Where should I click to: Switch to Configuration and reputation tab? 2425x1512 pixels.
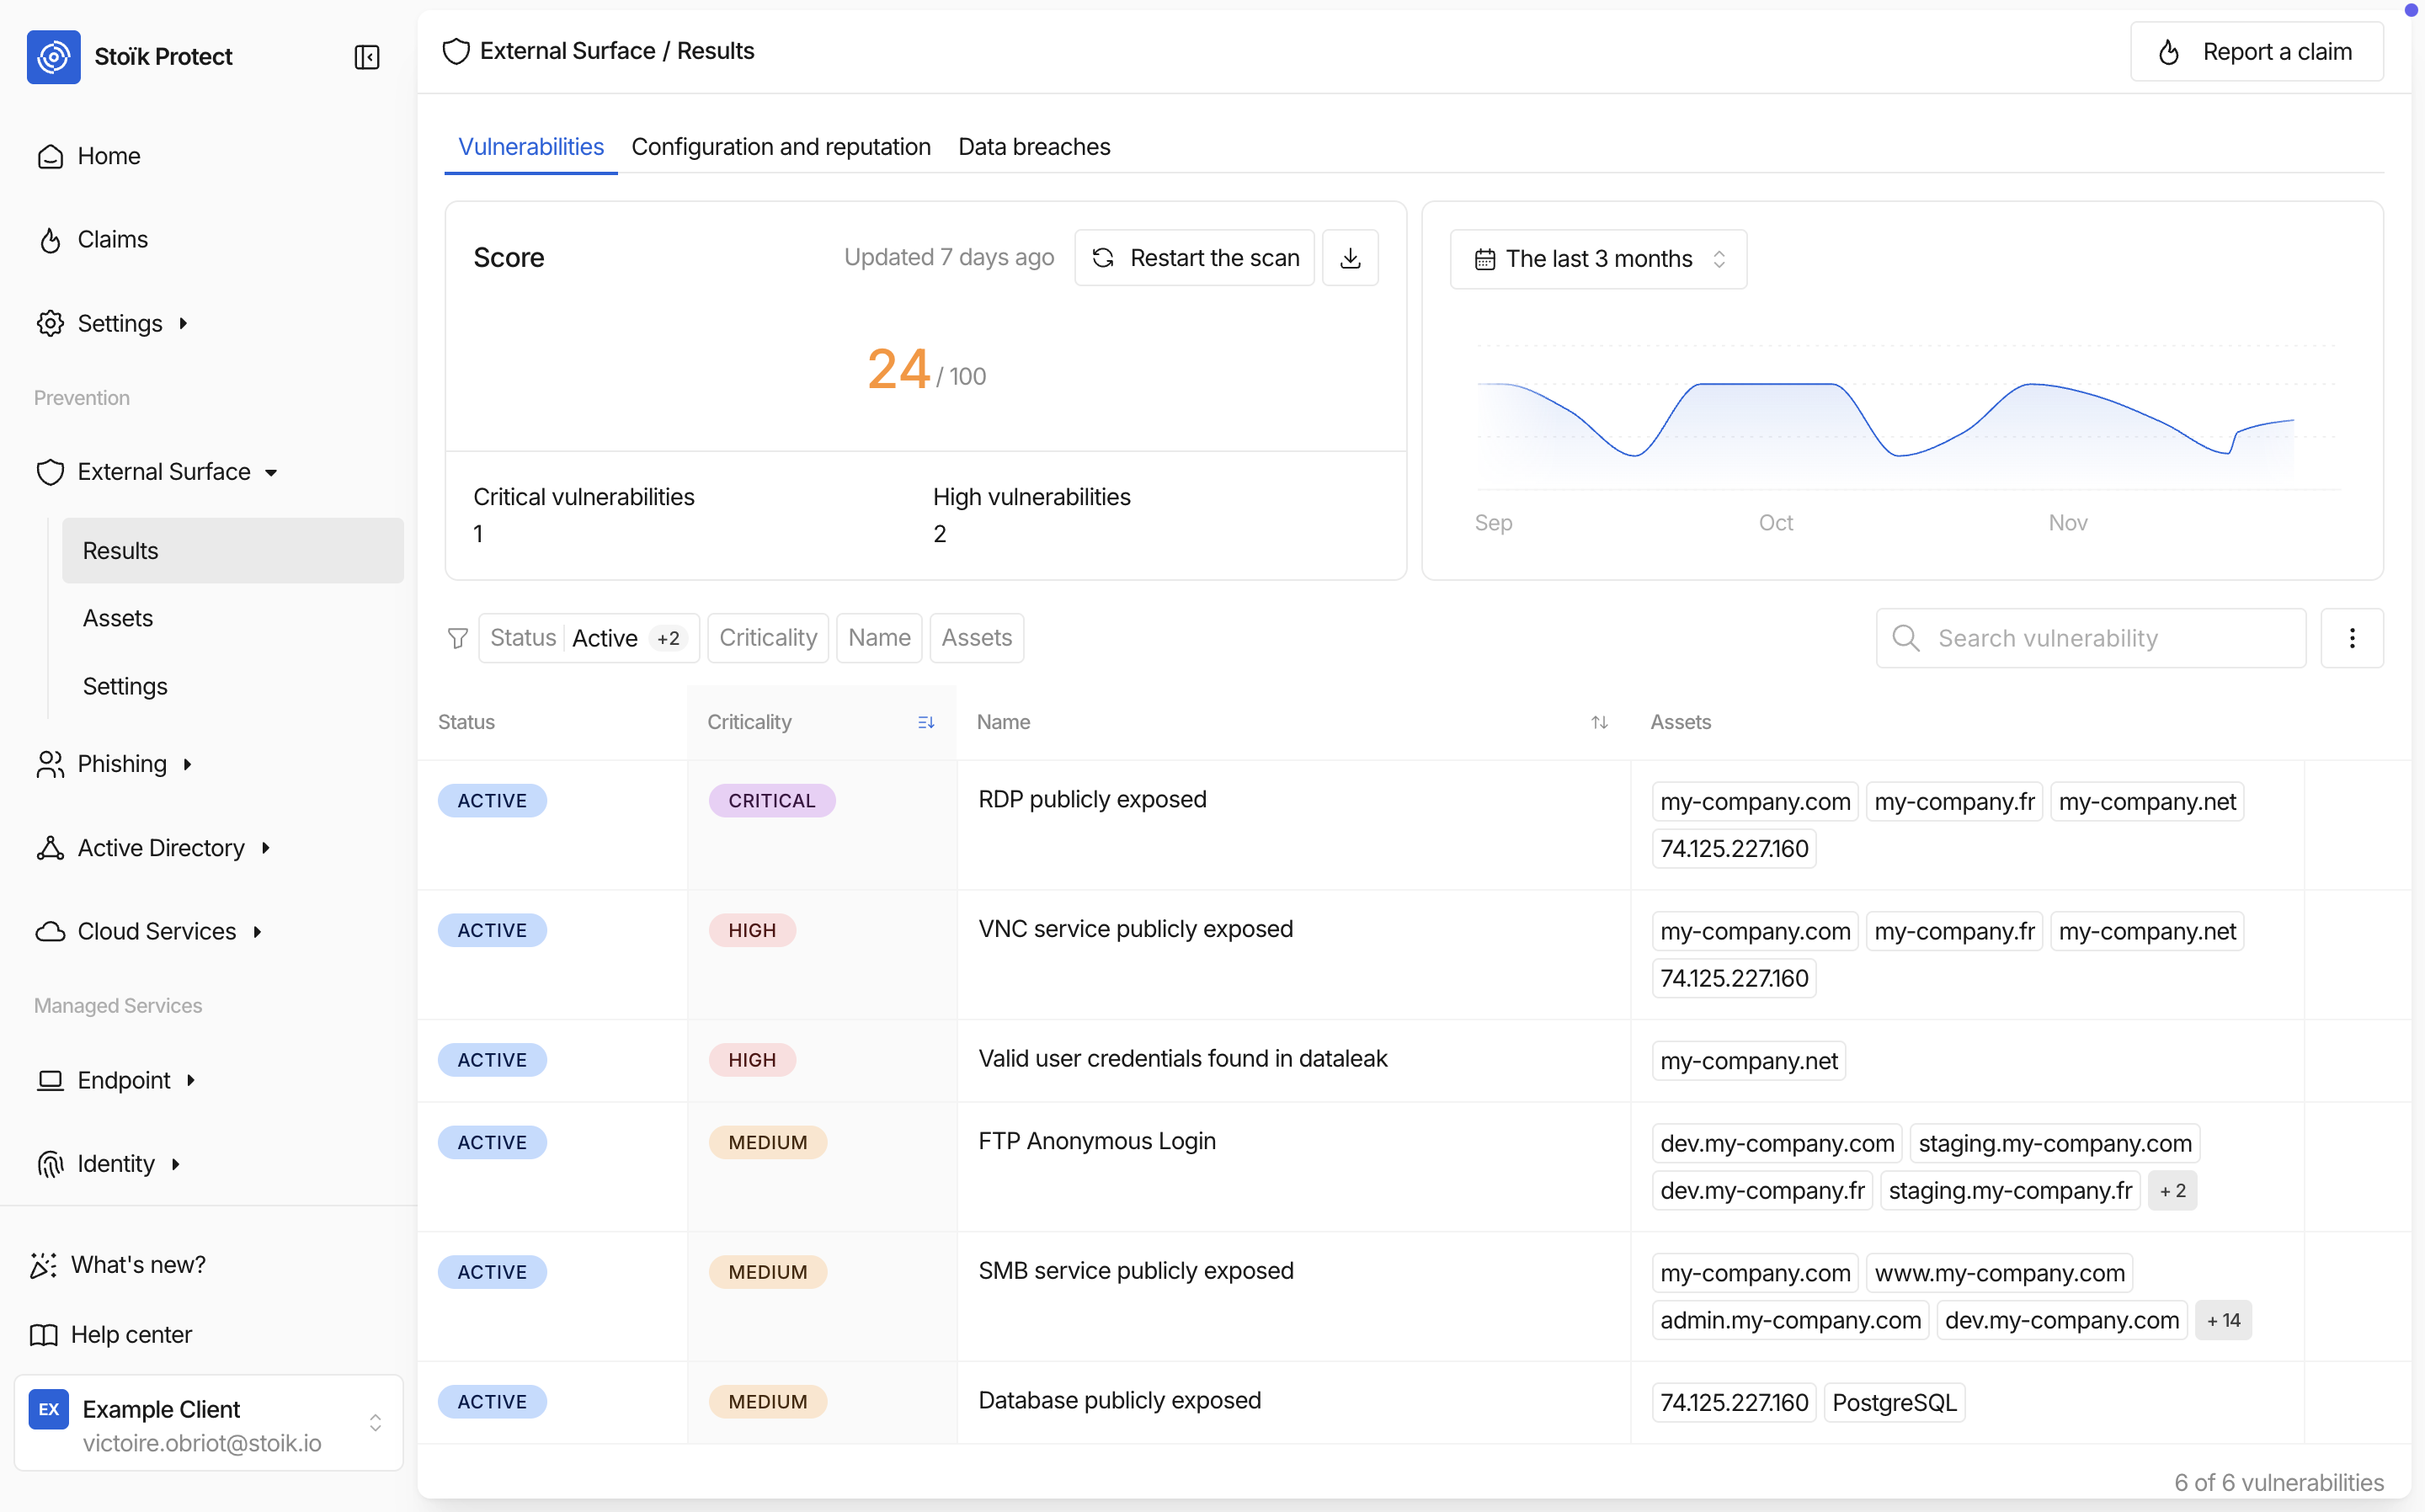click(x=780, y=147)
